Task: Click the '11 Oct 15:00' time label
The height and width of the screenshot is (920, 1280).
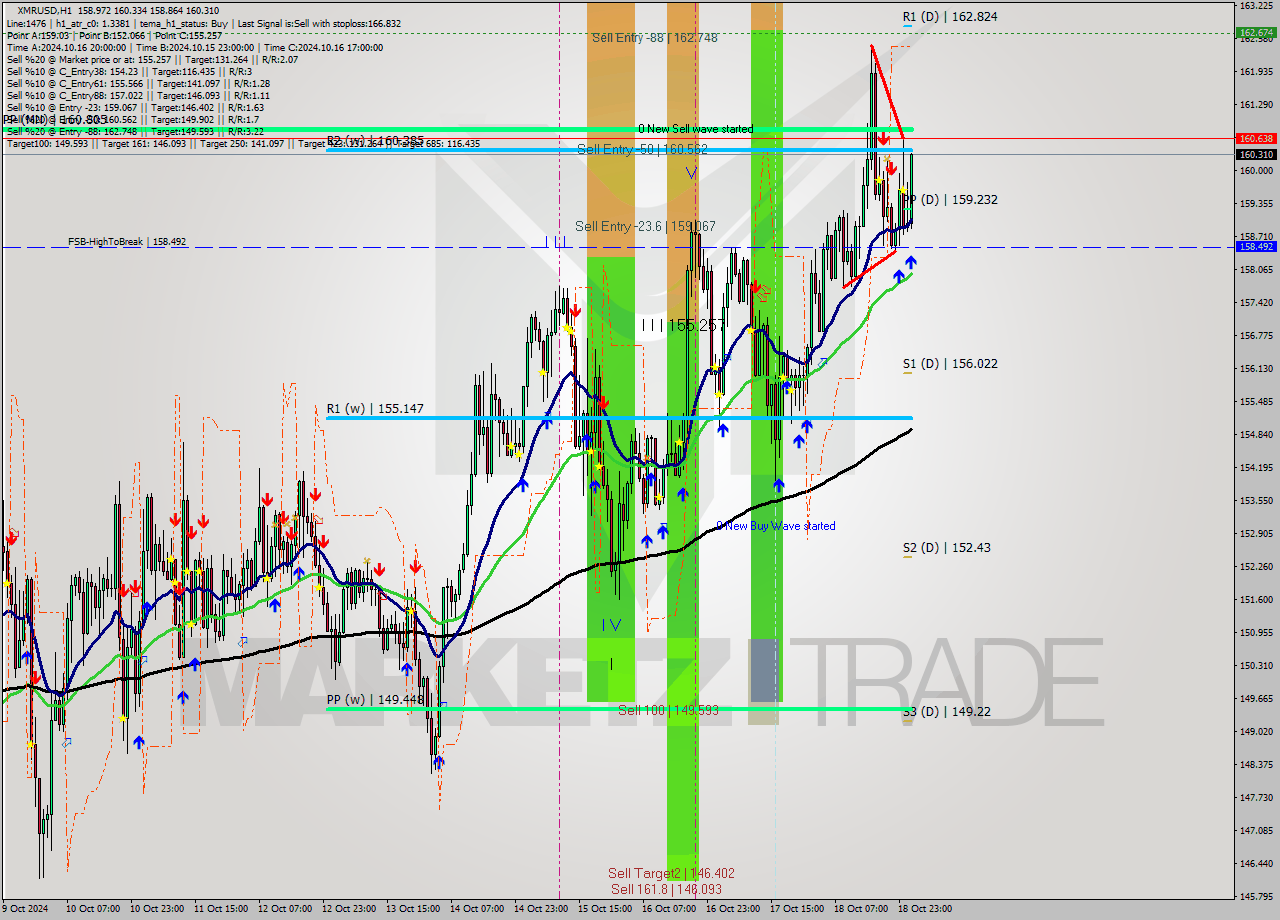Action: pyautogui.click(x=220, y=909)
